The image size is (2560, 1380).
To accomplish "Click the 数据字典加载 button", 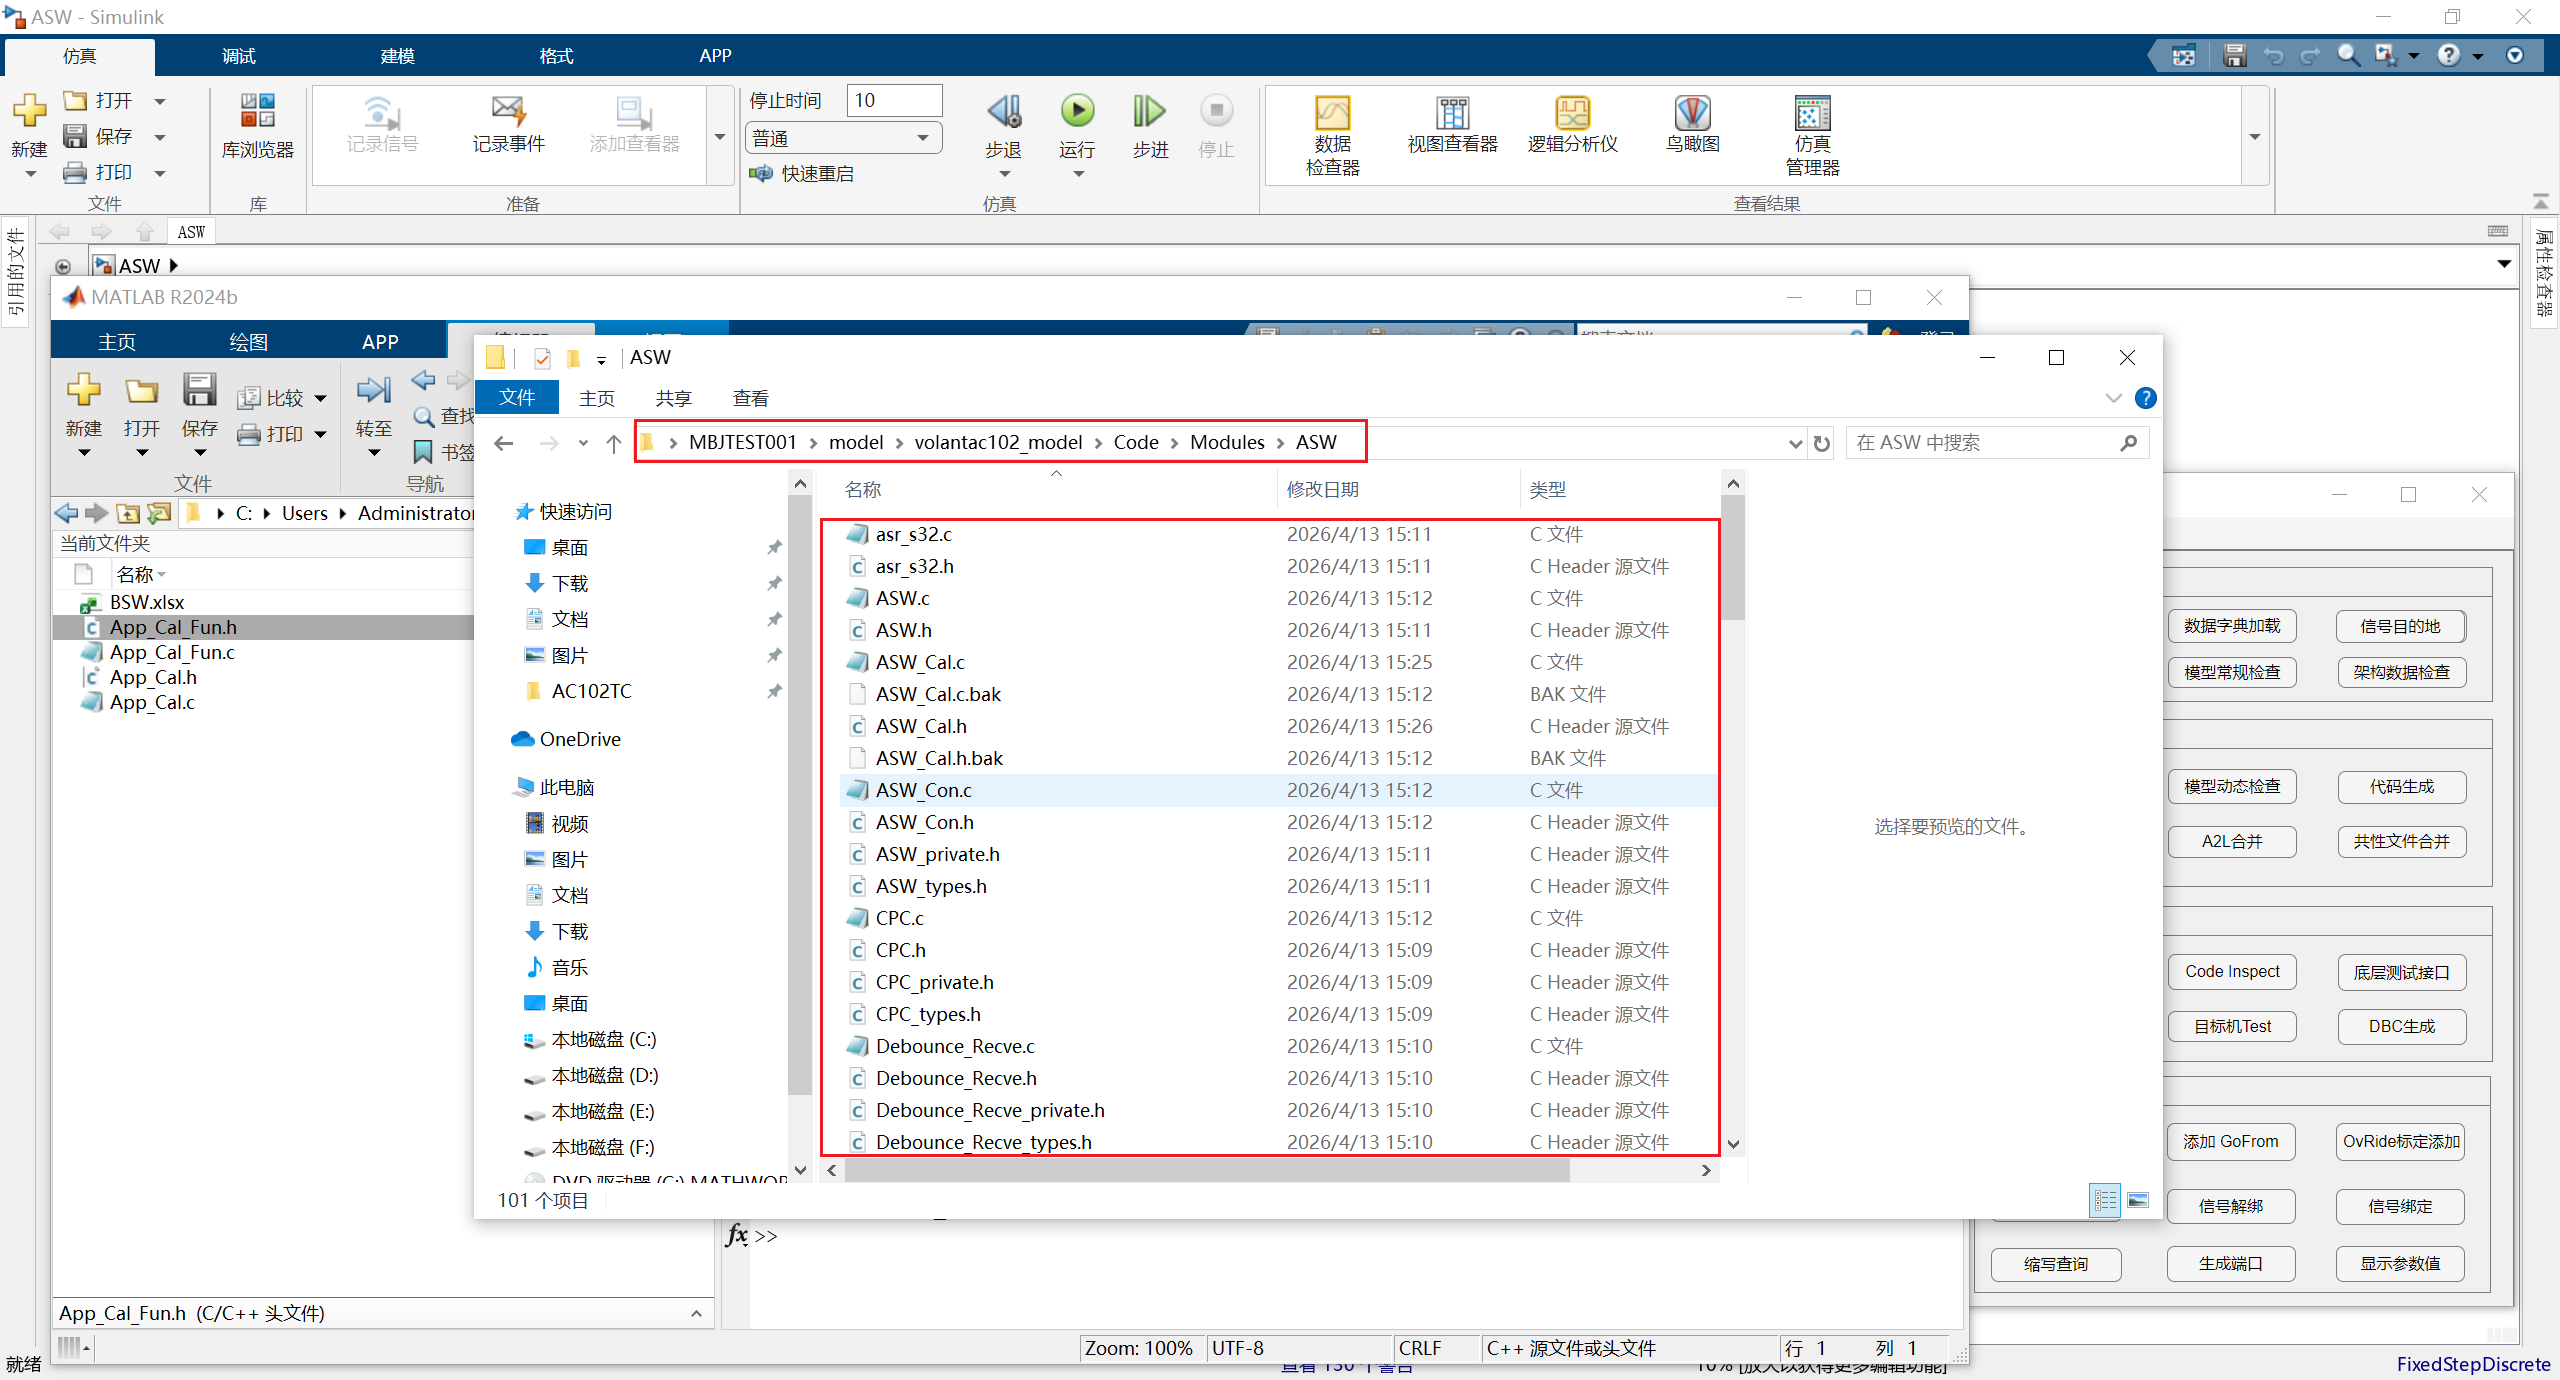I will 2231,627.
